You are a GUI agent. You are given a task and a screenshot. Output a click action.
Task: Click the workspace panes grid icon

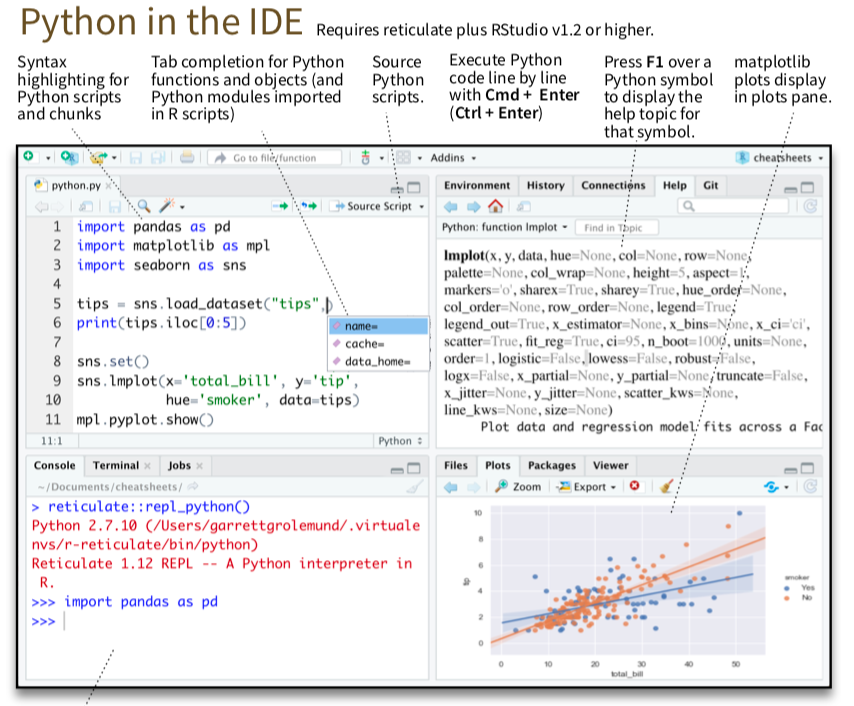404,158
